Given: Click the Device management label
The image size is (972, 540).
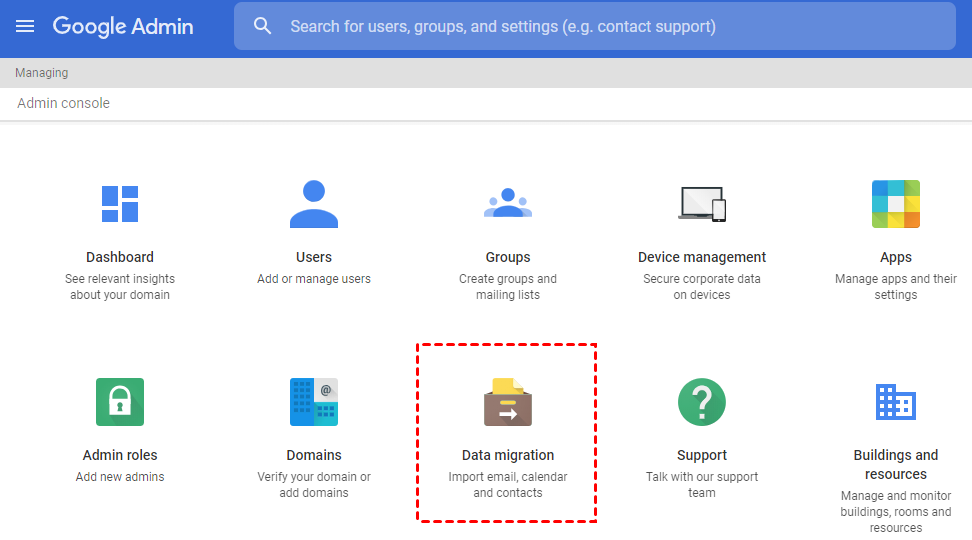Looking at the screenshot, I should [x=702, y=257].
